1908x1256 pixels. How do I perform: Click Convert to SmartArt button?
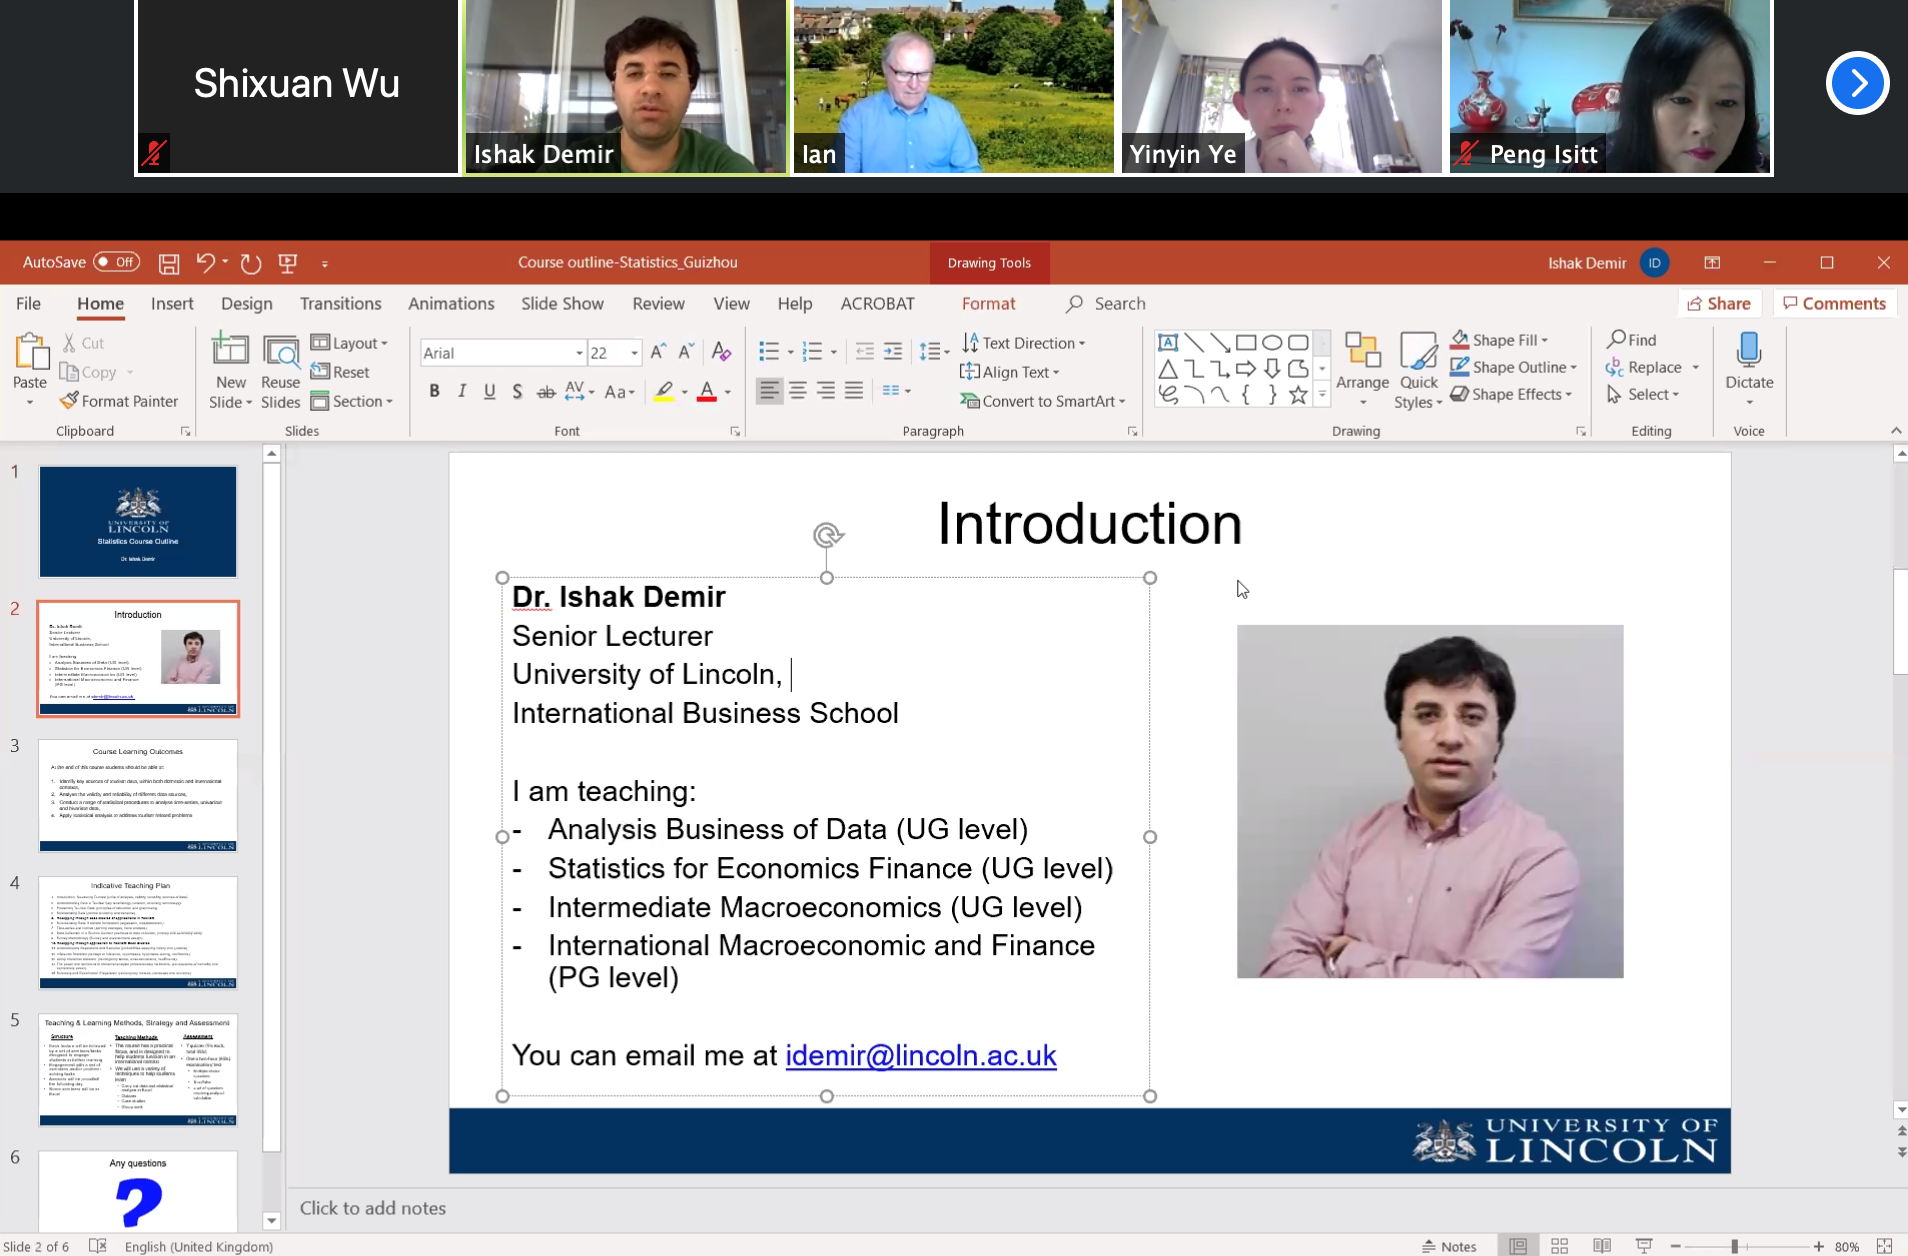click(1043, 401)
